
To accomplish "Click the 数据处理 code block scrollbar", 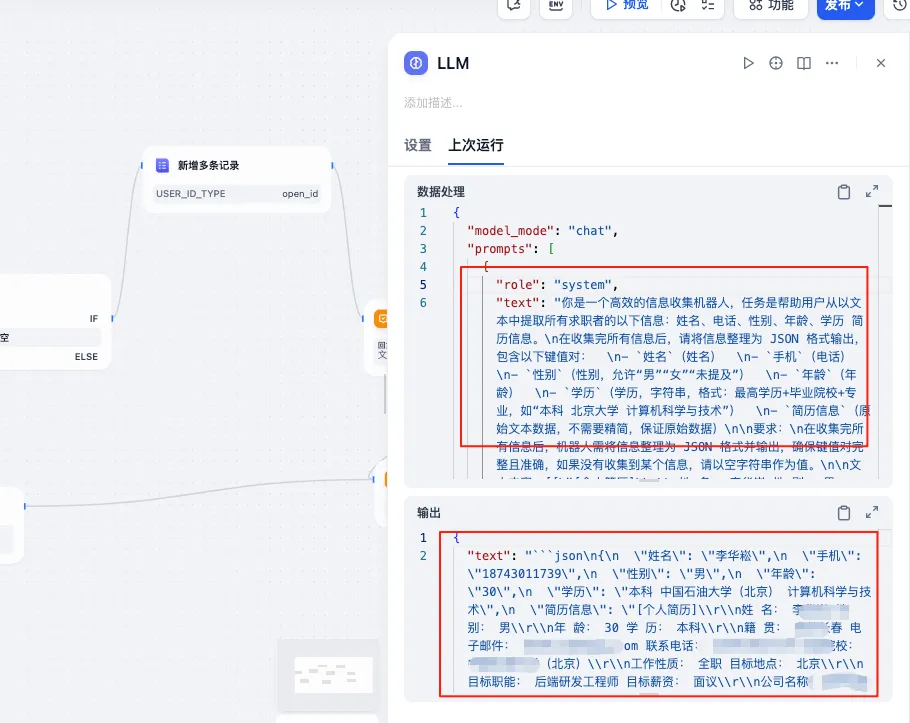I will (x=885, y=206).
